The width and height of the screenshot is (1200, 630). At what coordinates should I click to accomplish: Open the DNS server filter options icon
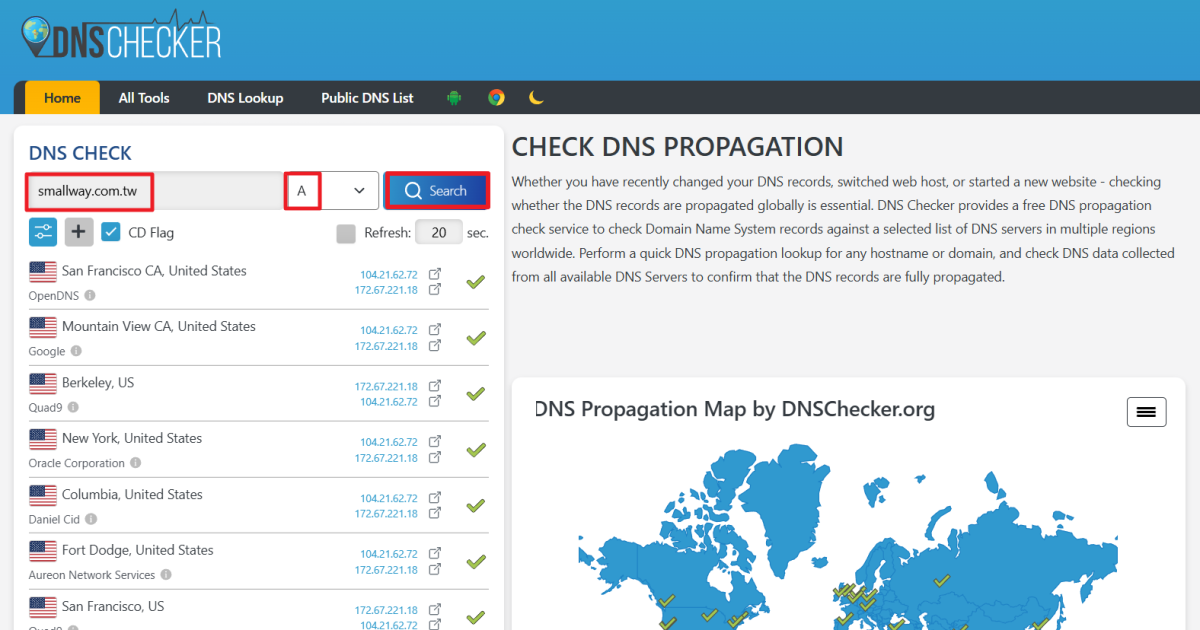pos(42,231)
